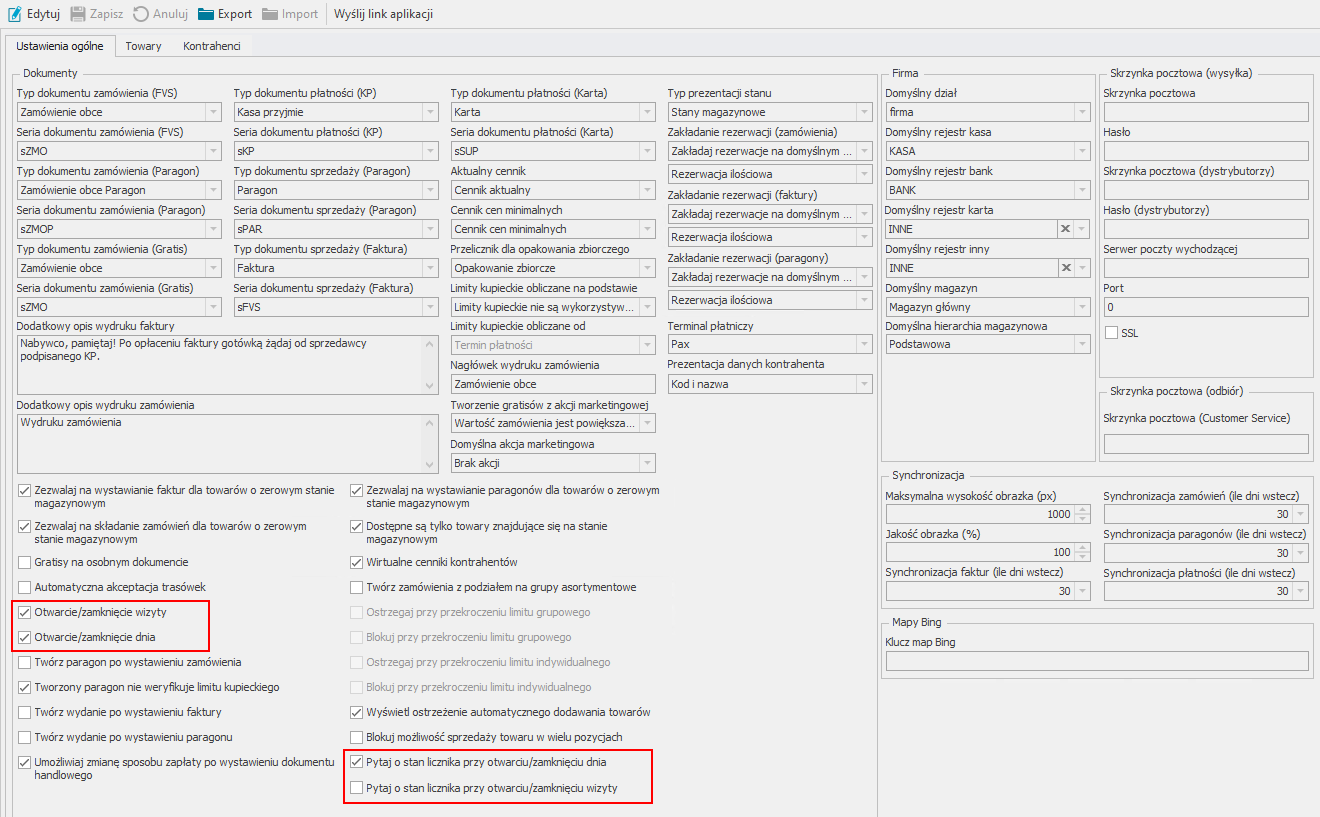
Task: Switch to the Towary tab
Action: coord(143,46)
